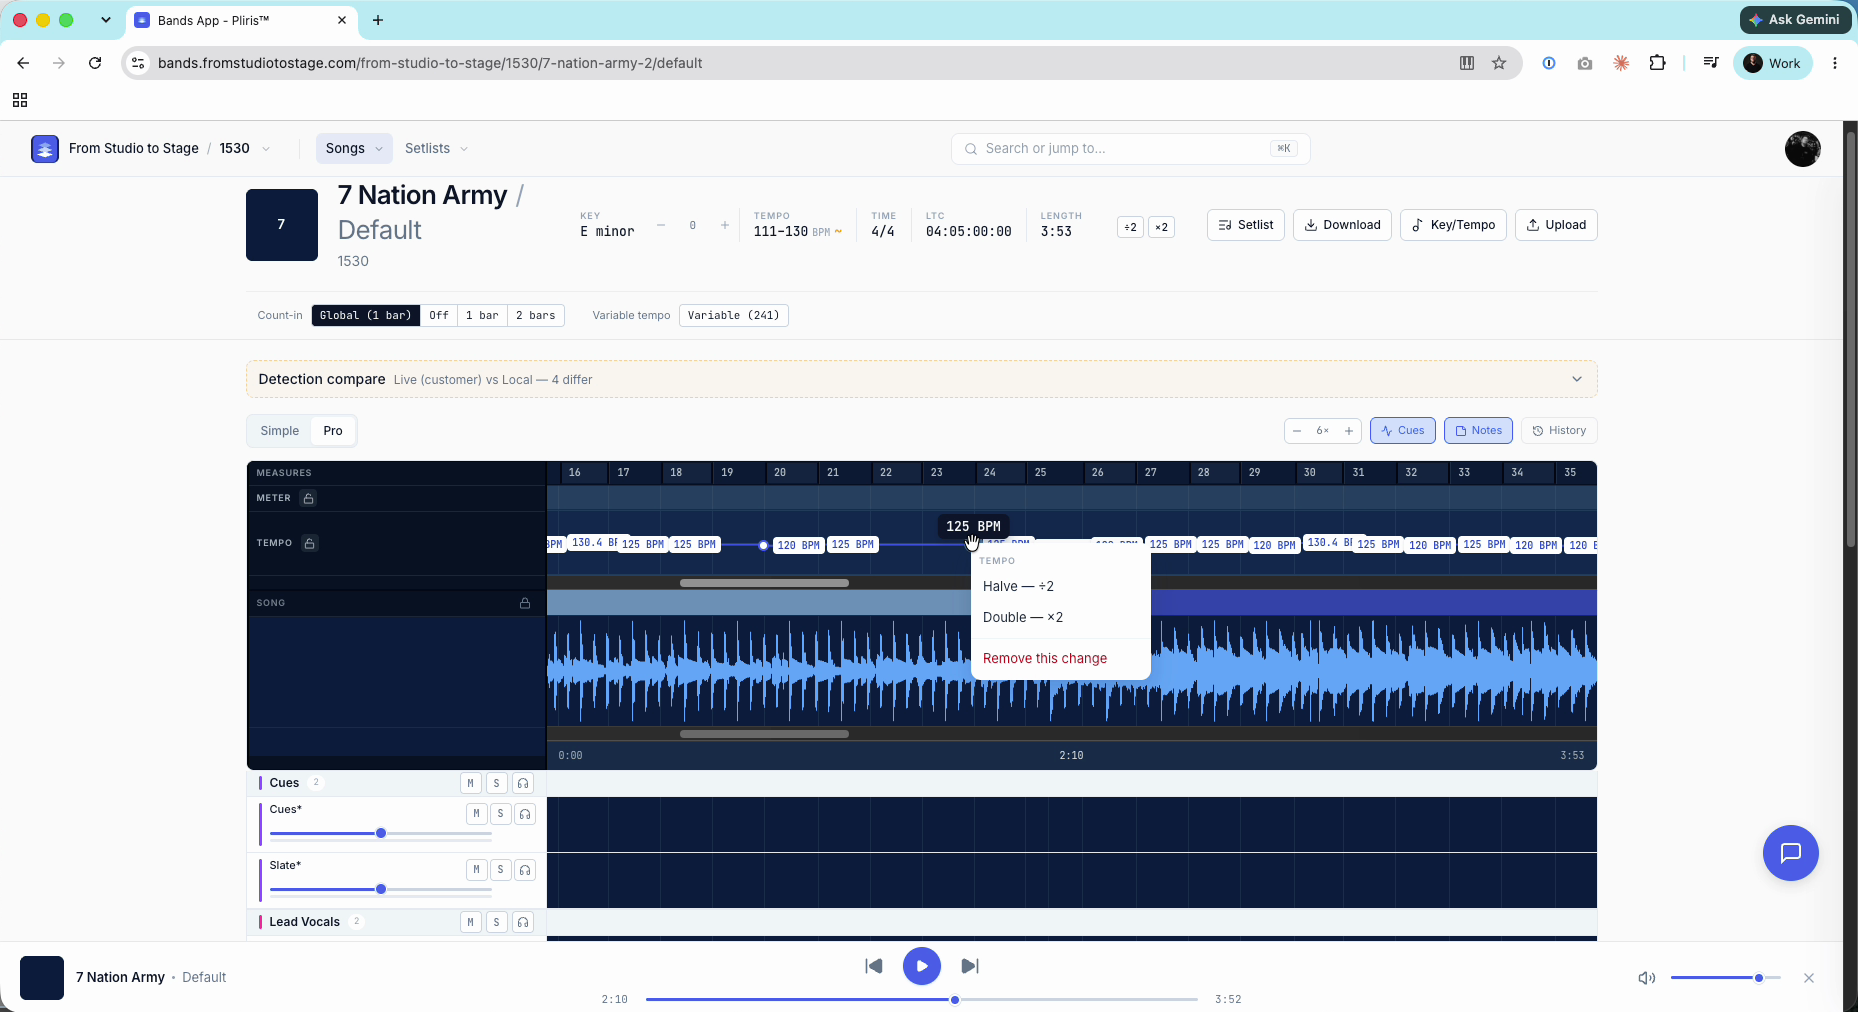The image size is (1858, 1012).
Task: Mute the Cues* track
Action: [x=477, y=814]
